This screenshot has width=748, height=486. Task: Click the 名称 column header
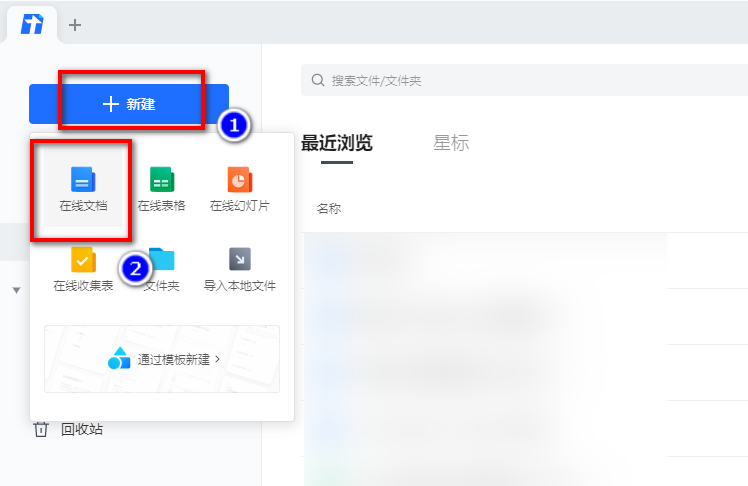(x=329, y=208)
